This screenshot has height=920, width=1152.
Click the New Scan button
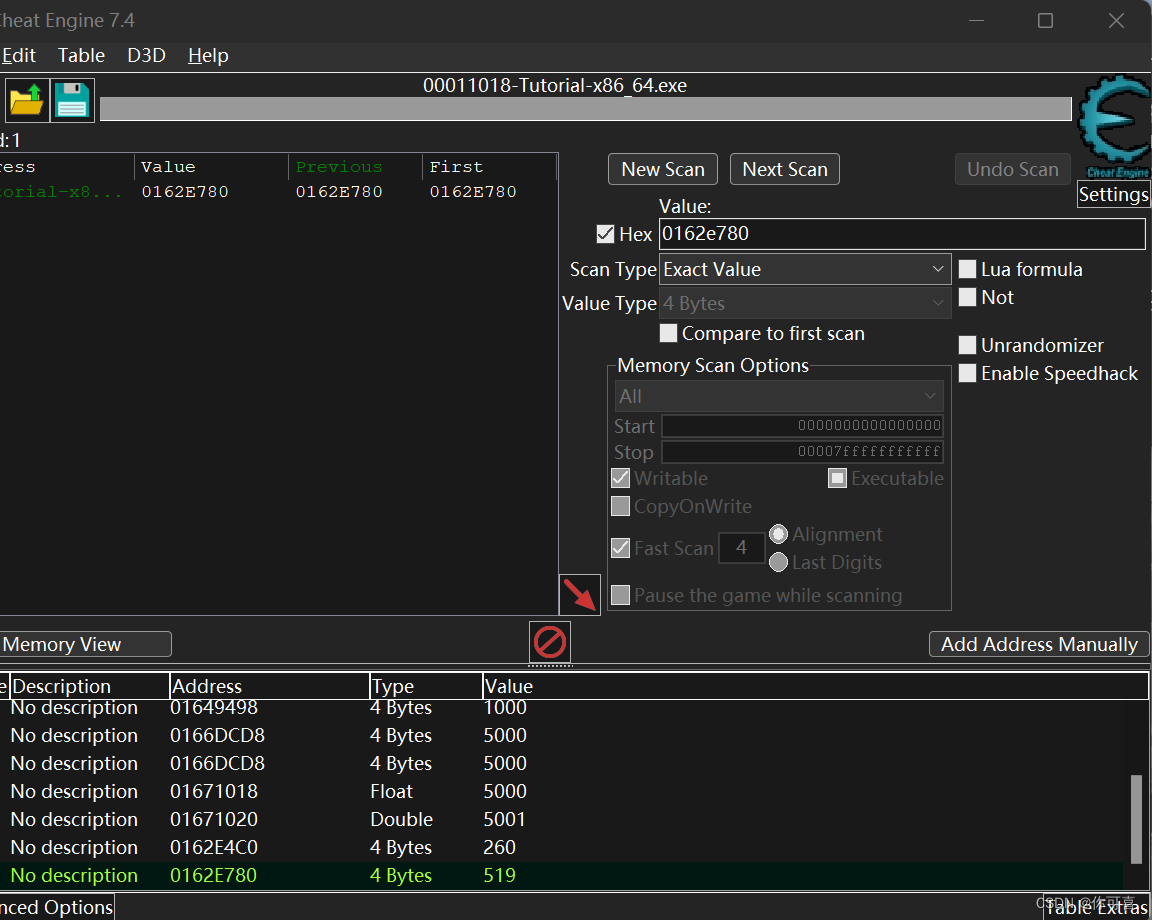coord(663,169)
